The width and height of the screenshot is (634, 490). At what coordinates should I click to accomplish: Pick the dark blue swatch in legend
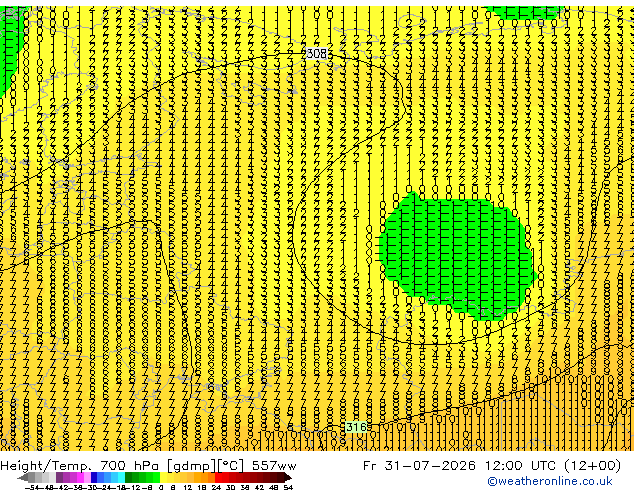[94, 477]
